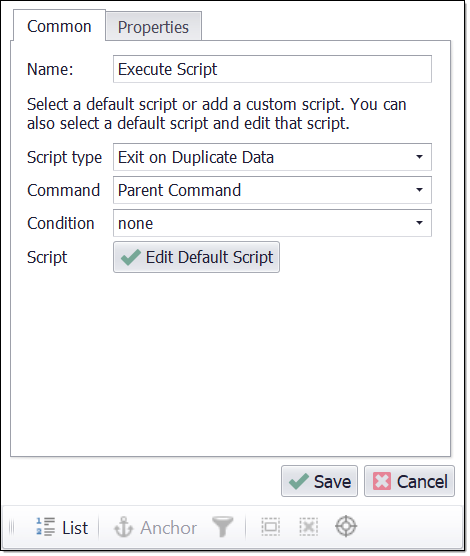470x556 pixels.
Task: Click the Edit Default Script button
Action: coord(196,257)
